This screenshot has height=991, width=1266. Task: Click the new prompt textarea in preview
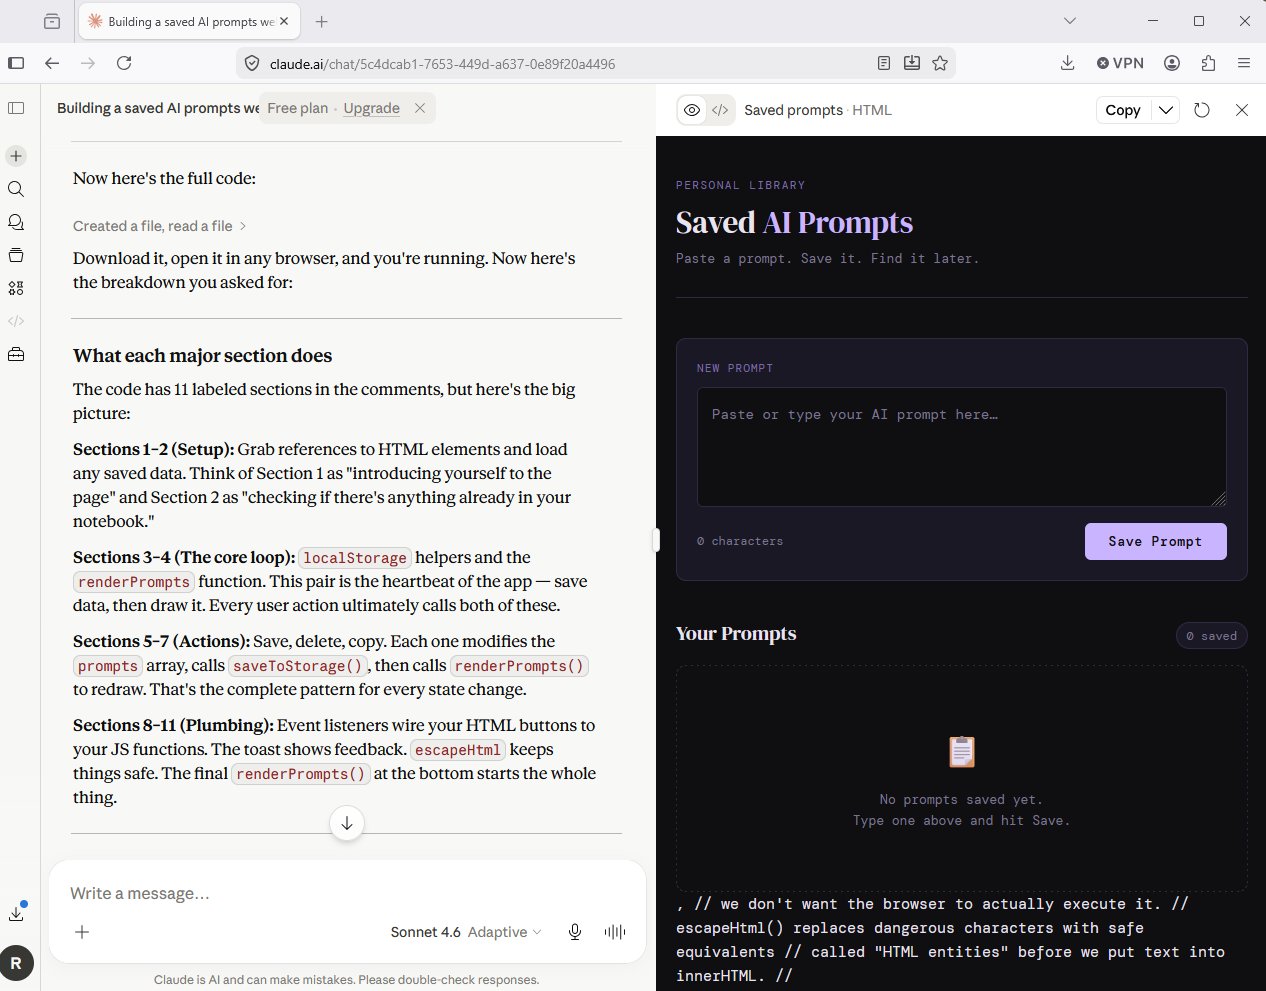point(961,447)
